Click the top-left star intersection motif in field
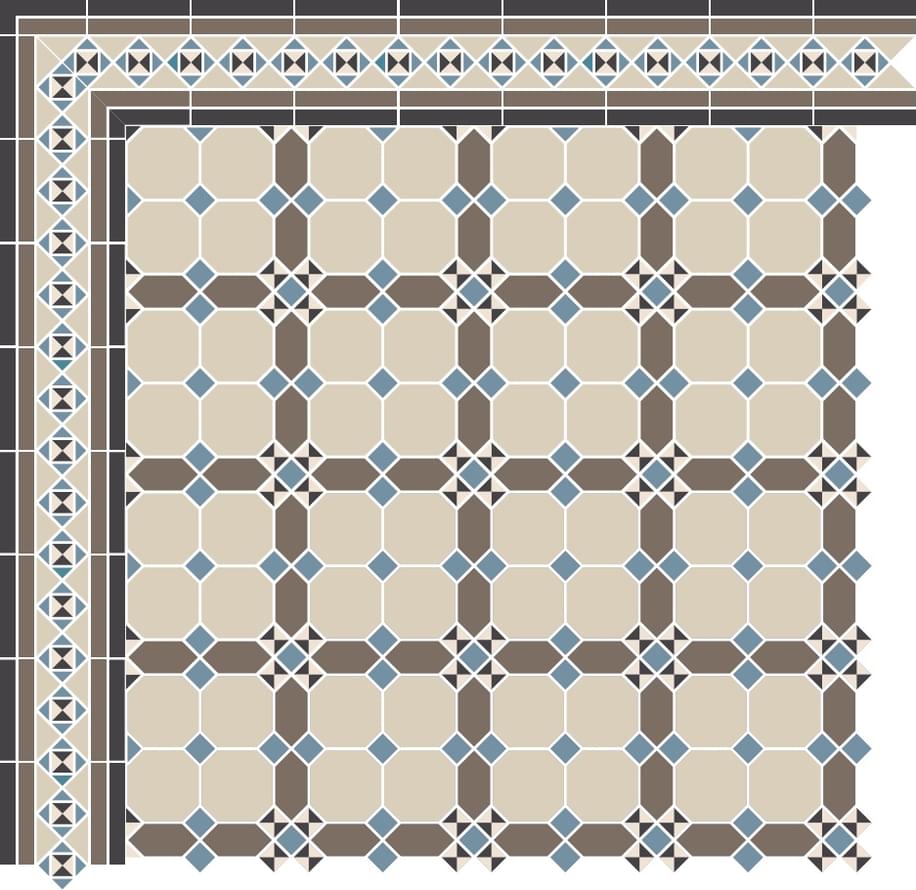The width and height of the screenshot is (916, 890). [291, 291]
